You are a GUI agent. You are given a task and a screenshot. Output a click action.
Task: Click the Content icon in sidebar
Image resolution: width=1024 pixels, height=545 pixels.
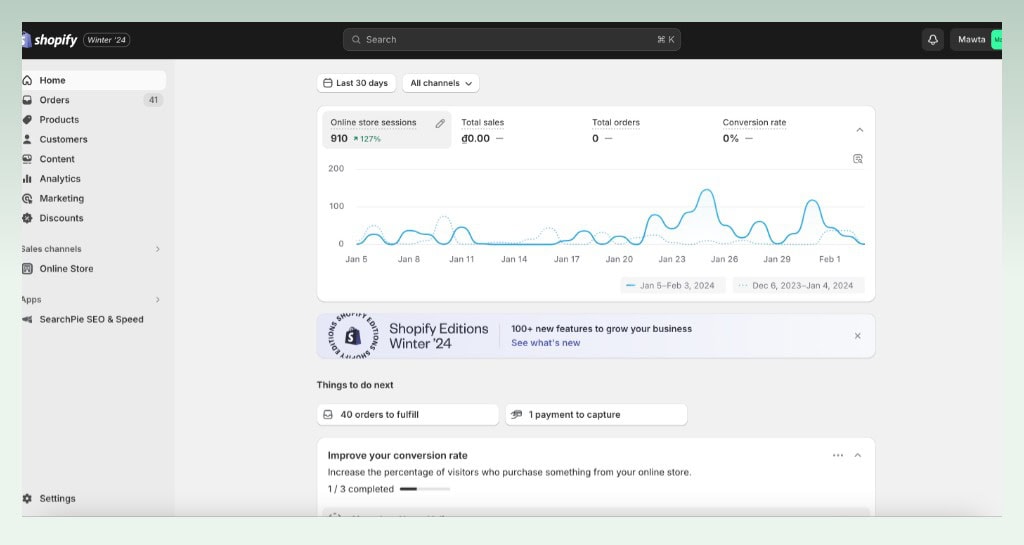27,159
